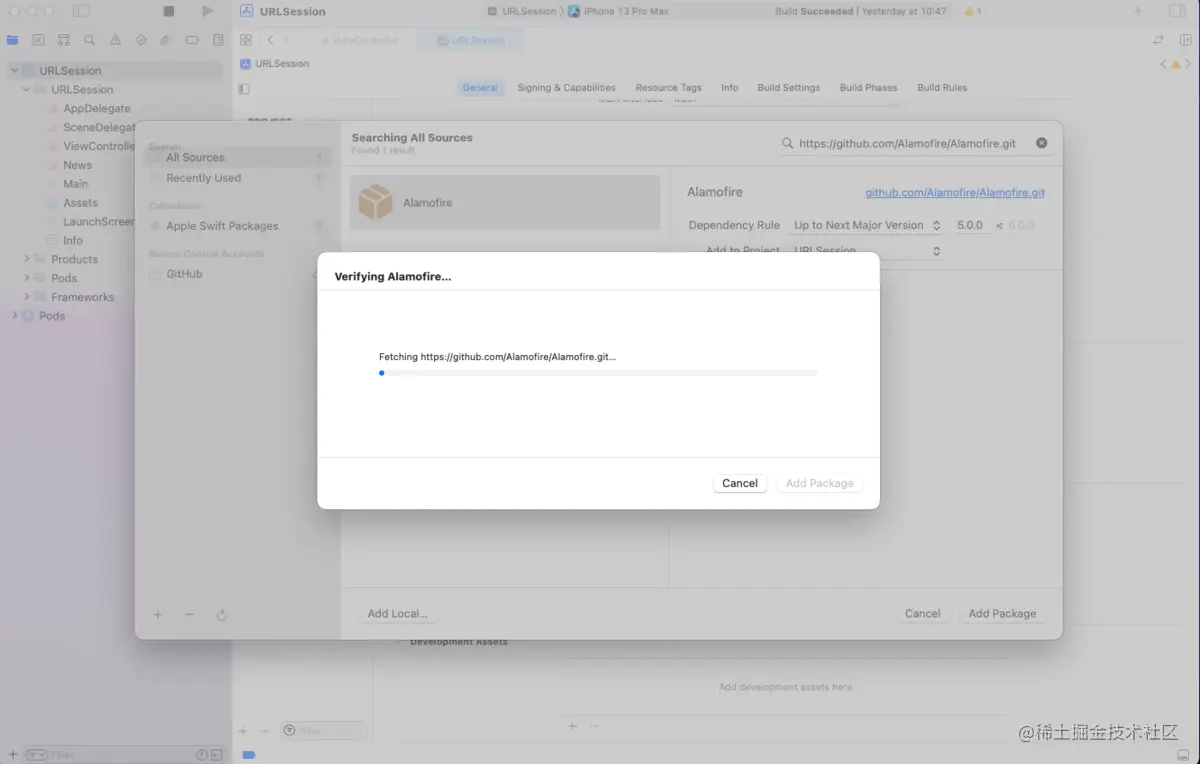The width and height of the screenshot is (1200, 764).
Task: Click the 5.0.0 minimum version field
Action: [970, 225]
